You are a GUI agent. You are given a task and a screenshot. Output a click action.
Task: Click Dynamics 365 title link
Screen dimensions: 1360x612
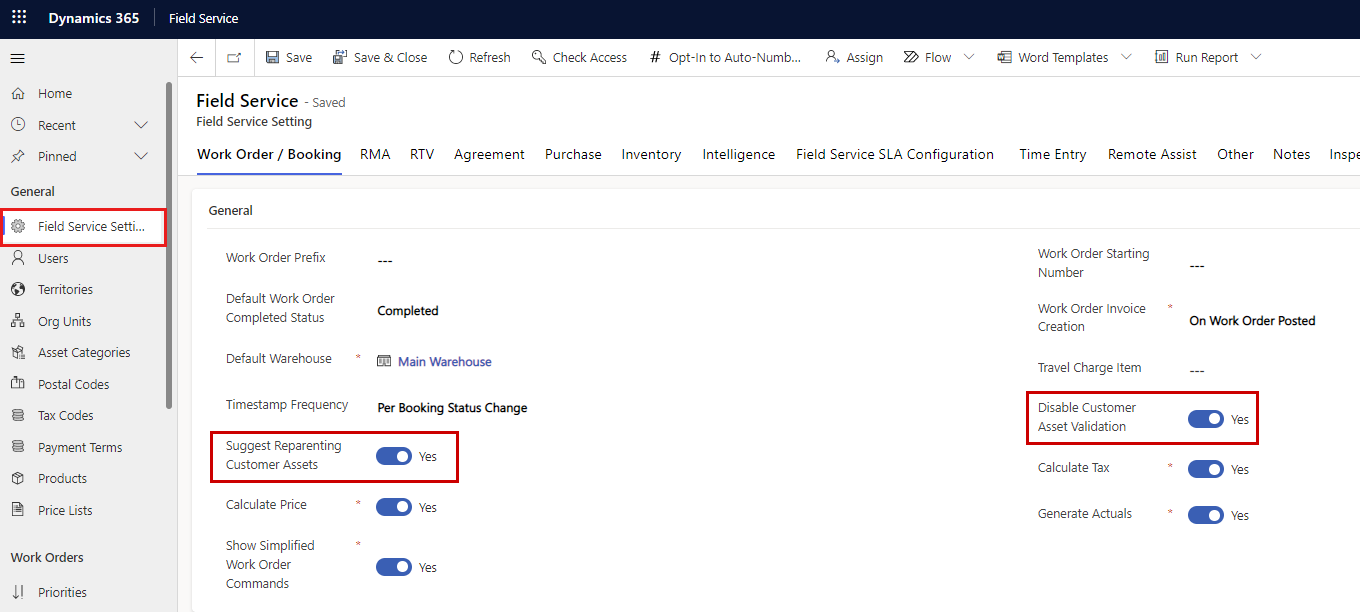click(x=94, y=18)
